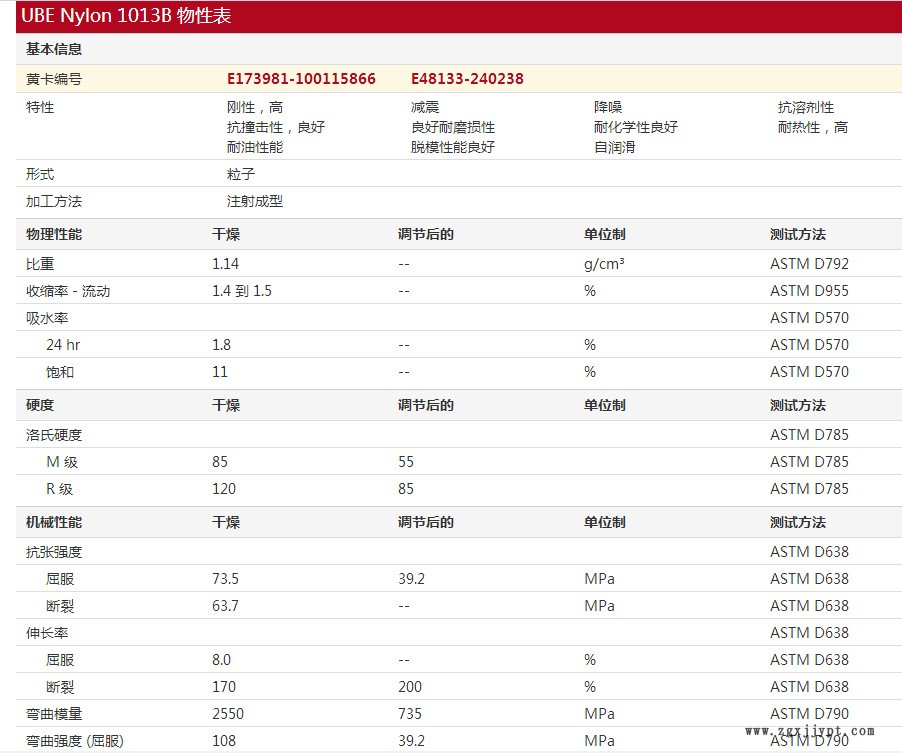902x753 pixels.
Task: Click the "形式" row label
Action: 40,174
